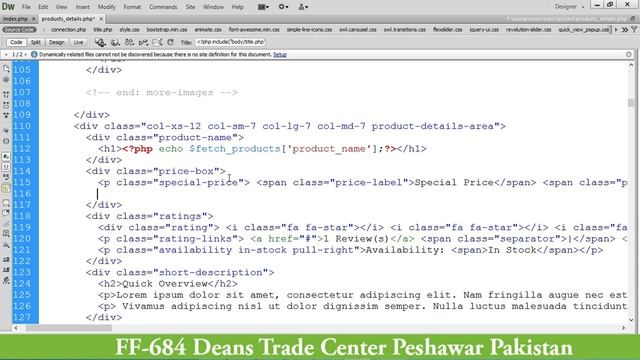Open the W3C Validation toolbar icon
Image resolution: width=640 pixels, height=360 pixels.
click(x=143, y=42)
